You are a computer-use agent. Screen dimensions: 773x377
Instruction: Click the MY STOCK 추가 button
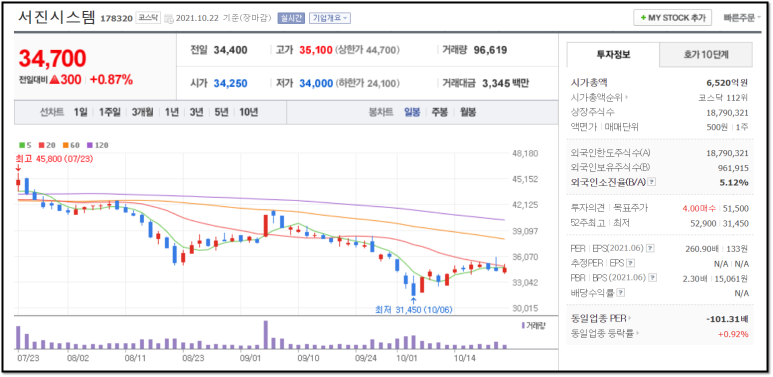(x=672, y=18)
